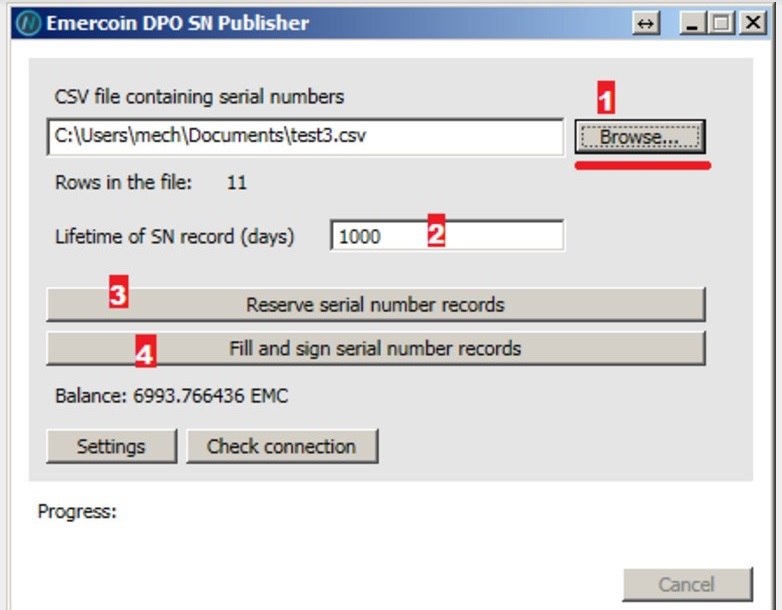Click Reserve serial number records
The width and height of the screenshot is (782, 610).
[376, 304]
